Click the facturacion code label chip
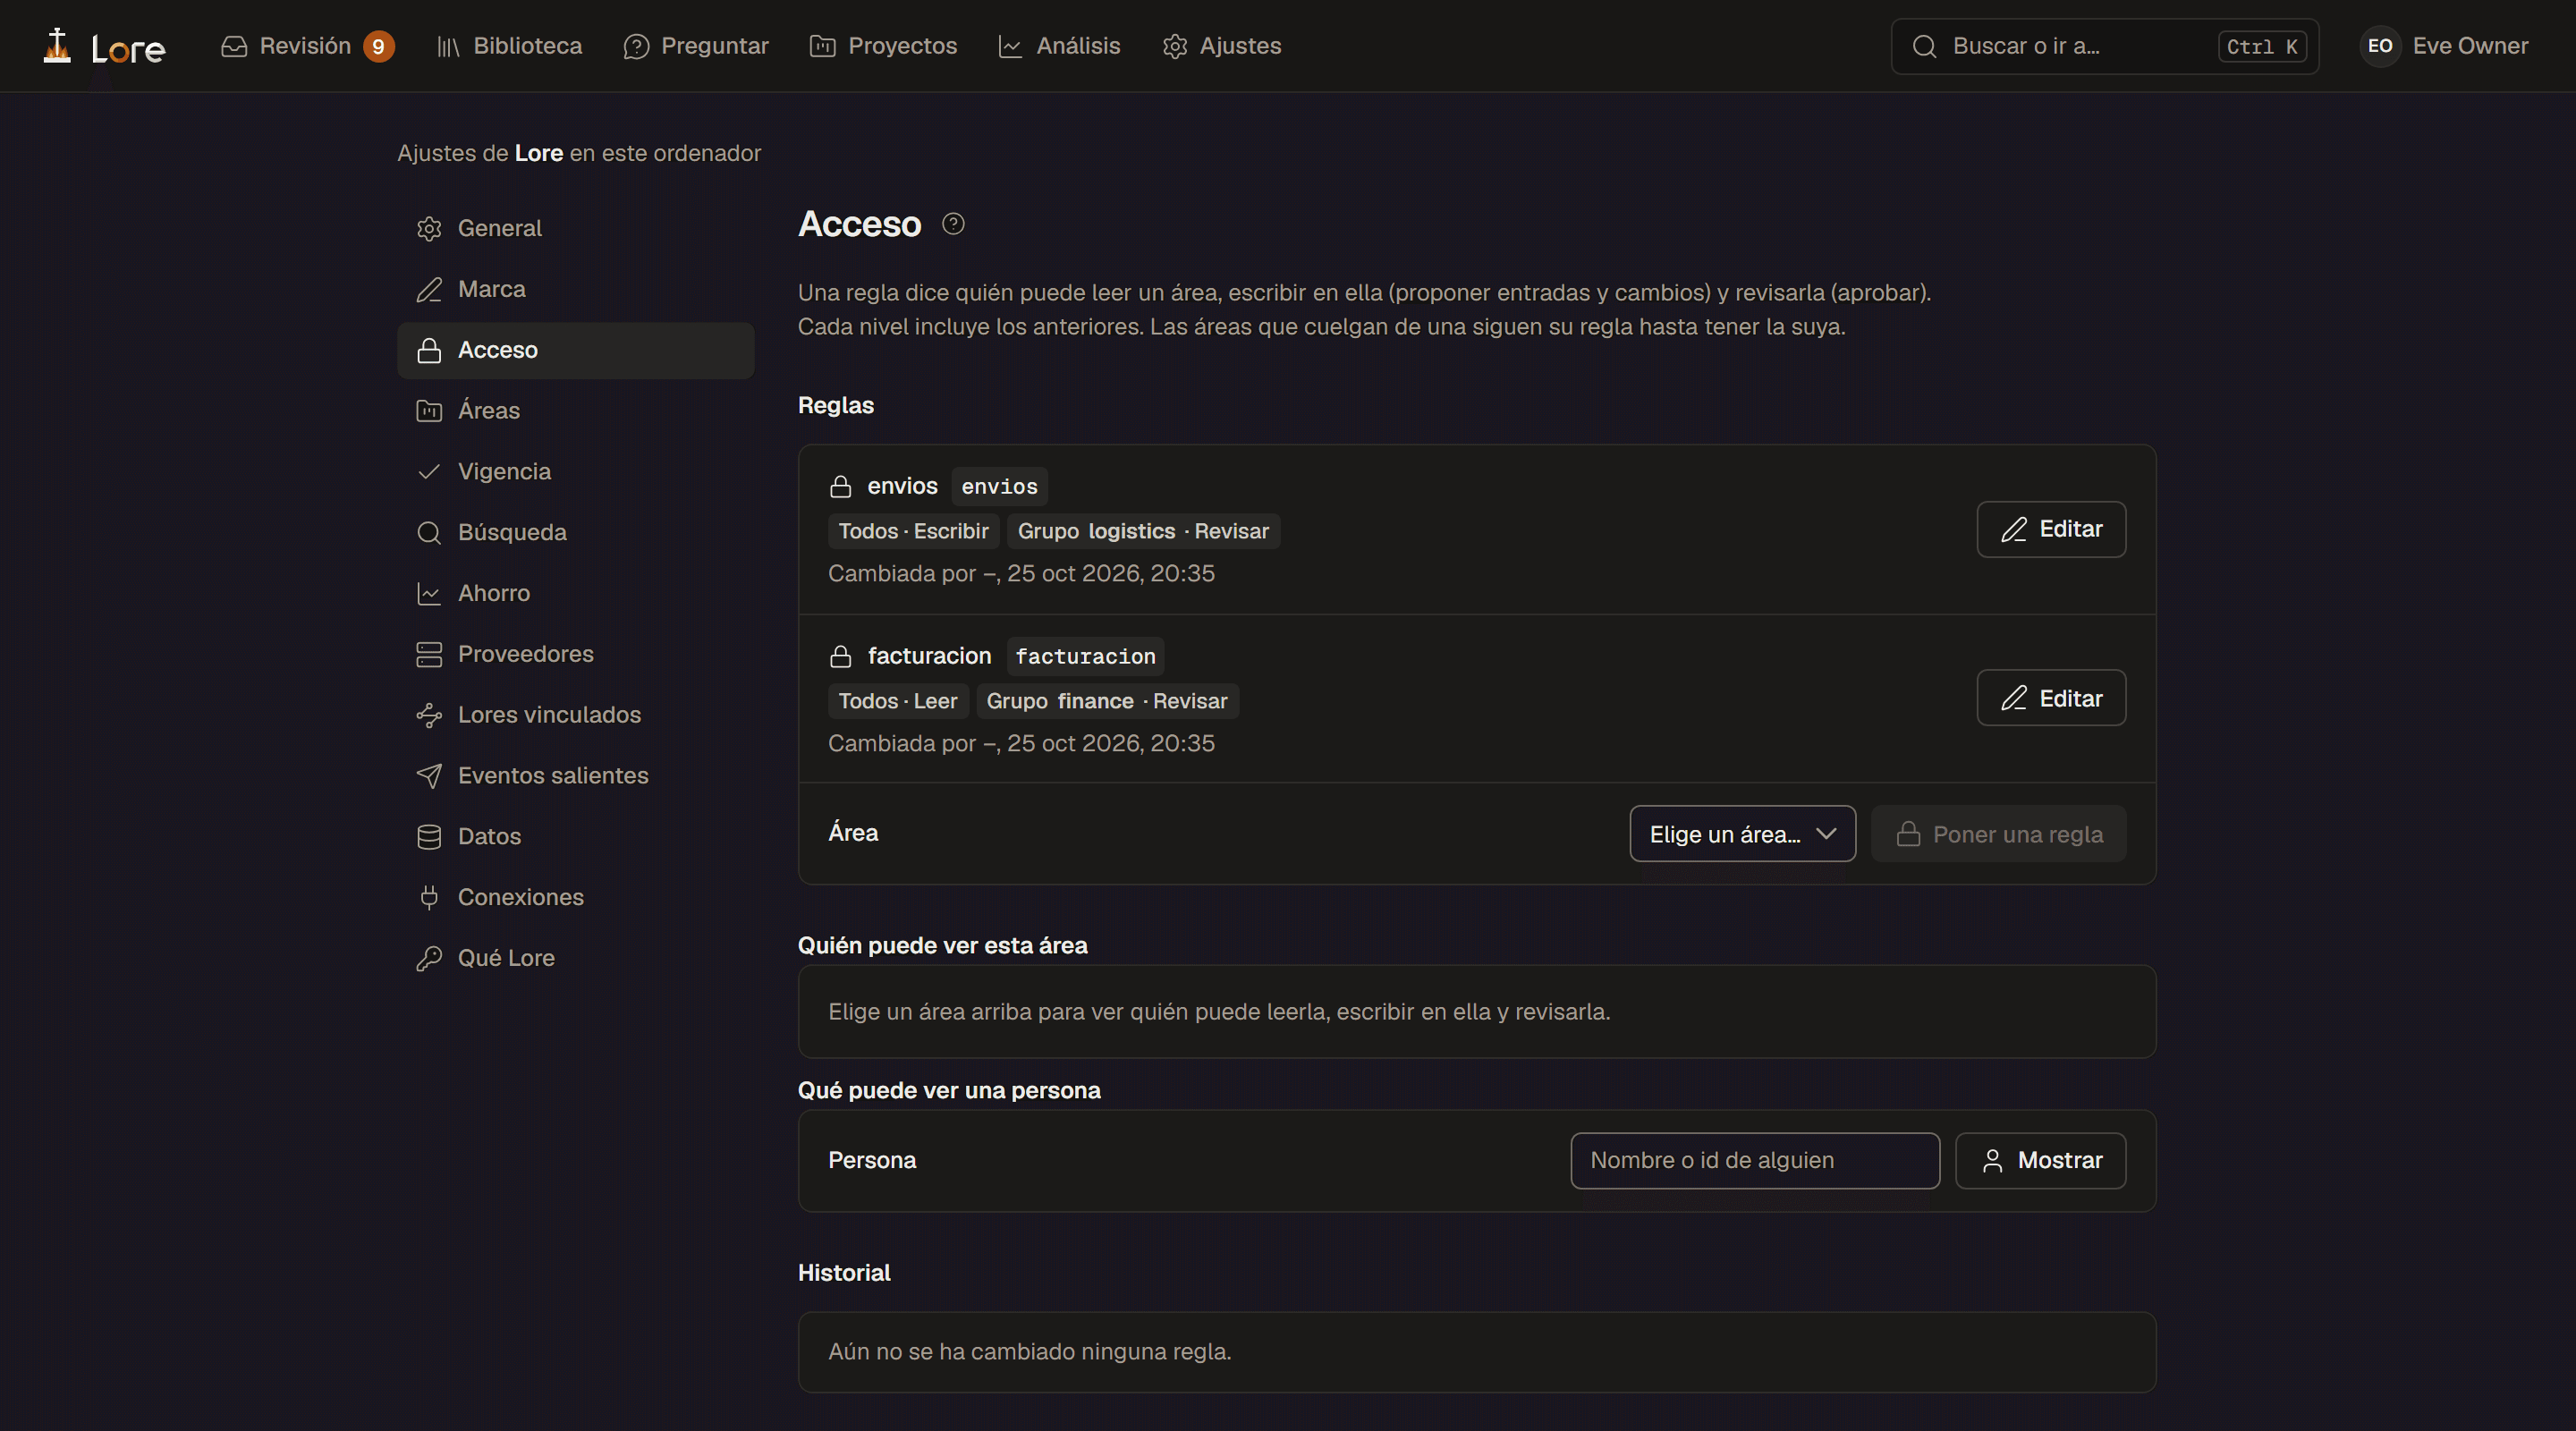The width and height of the screenshot is (2576, 1431). [1085, 657]
